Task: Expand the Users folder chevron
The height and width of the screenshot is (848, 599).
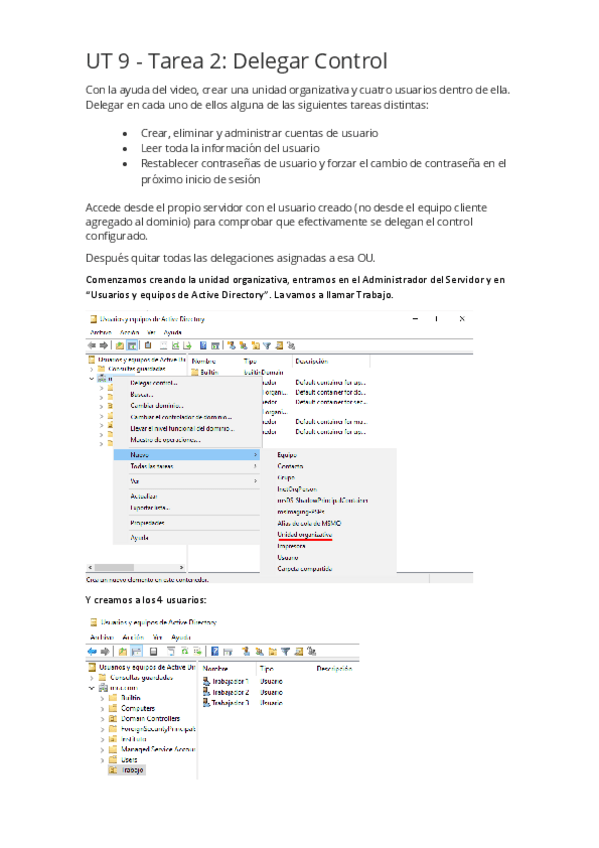Action: pos(102,760)
